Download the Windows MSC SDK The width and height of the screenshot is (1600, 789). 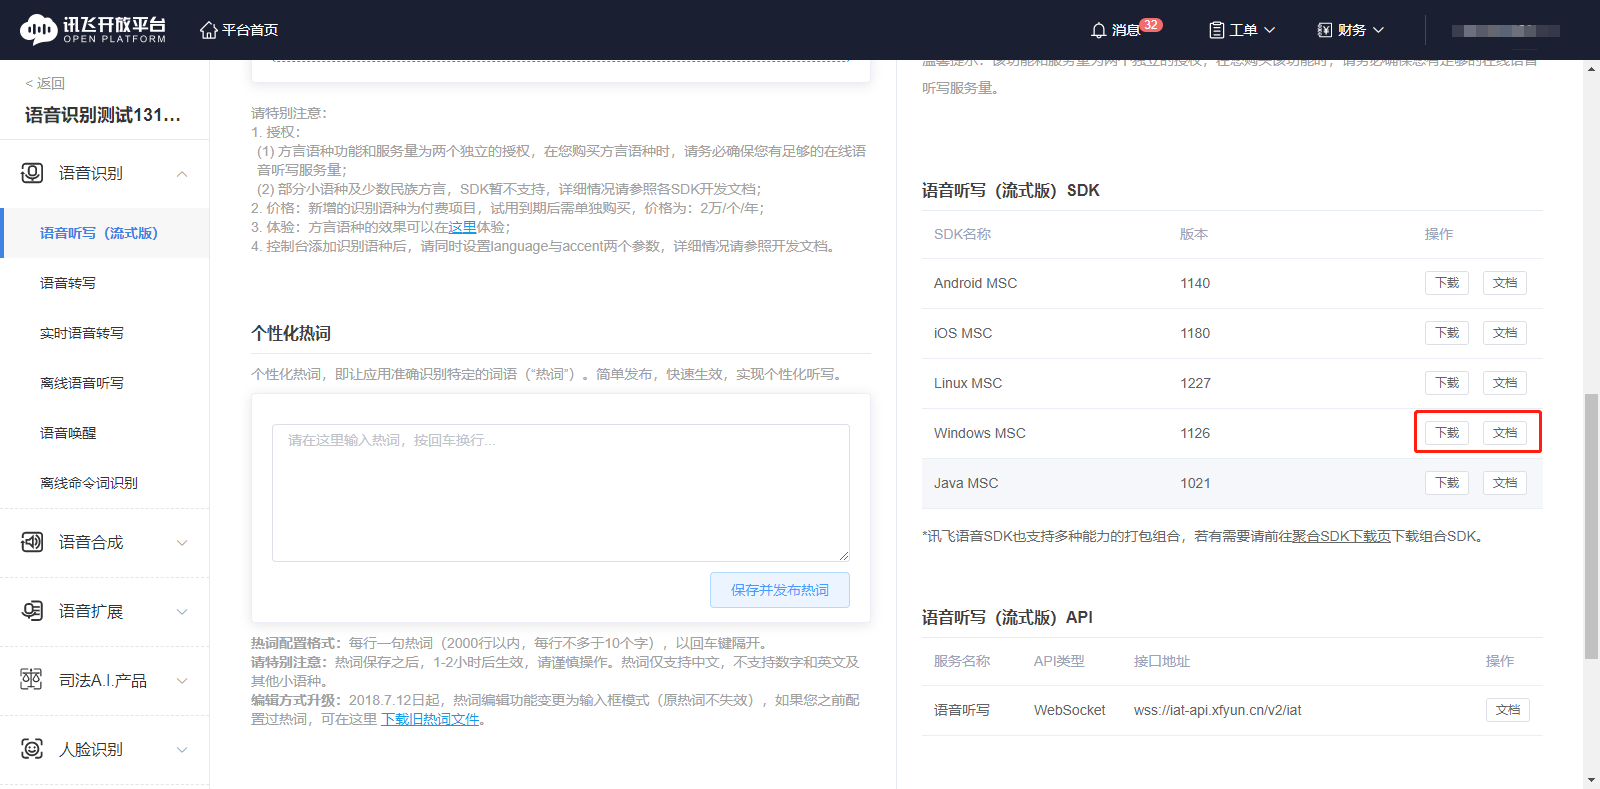pyautogui.click(x=1447, y=433)
